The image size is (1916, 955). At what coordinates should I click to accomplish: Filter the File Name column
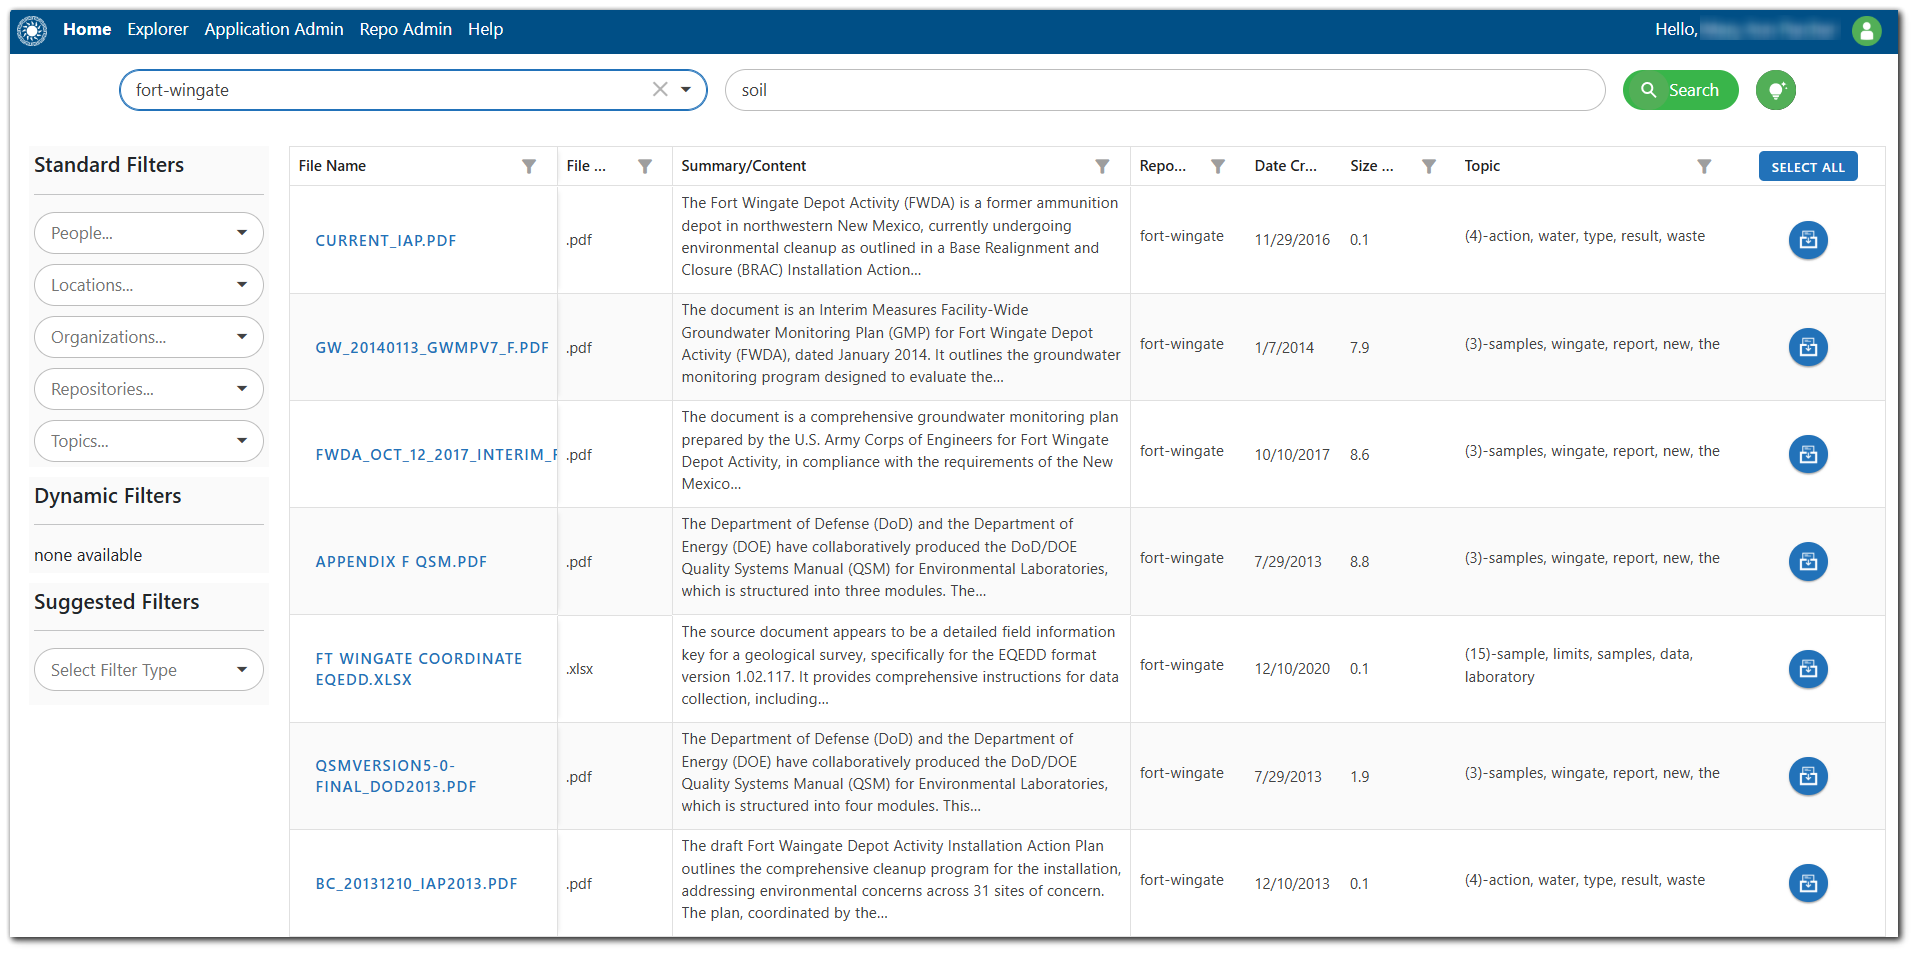529,166
